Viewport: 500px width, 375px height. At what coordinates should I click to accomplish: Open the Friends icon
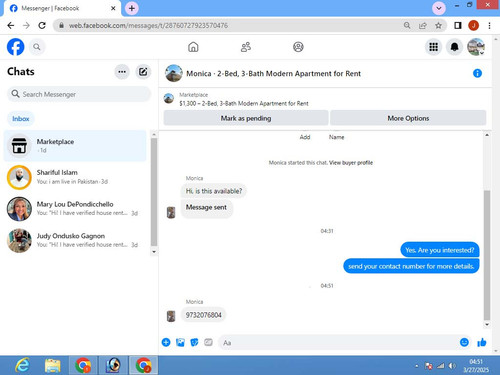click(246, 47)
